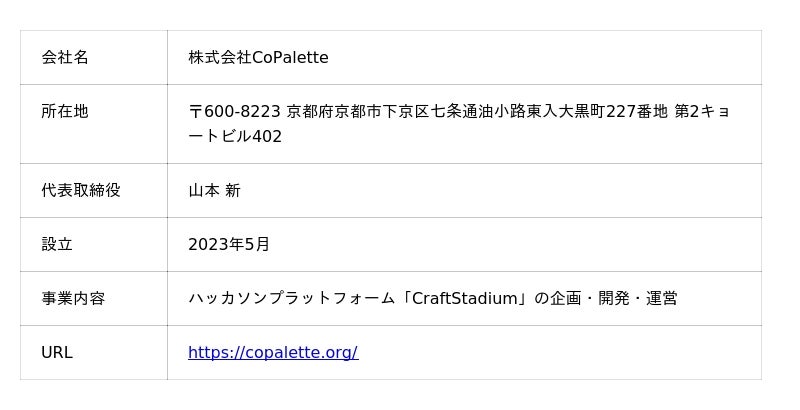Click the 京都府京都市下京区 address text
The width and height of the screenshot is (800, 410).
(x=350, y=111)
